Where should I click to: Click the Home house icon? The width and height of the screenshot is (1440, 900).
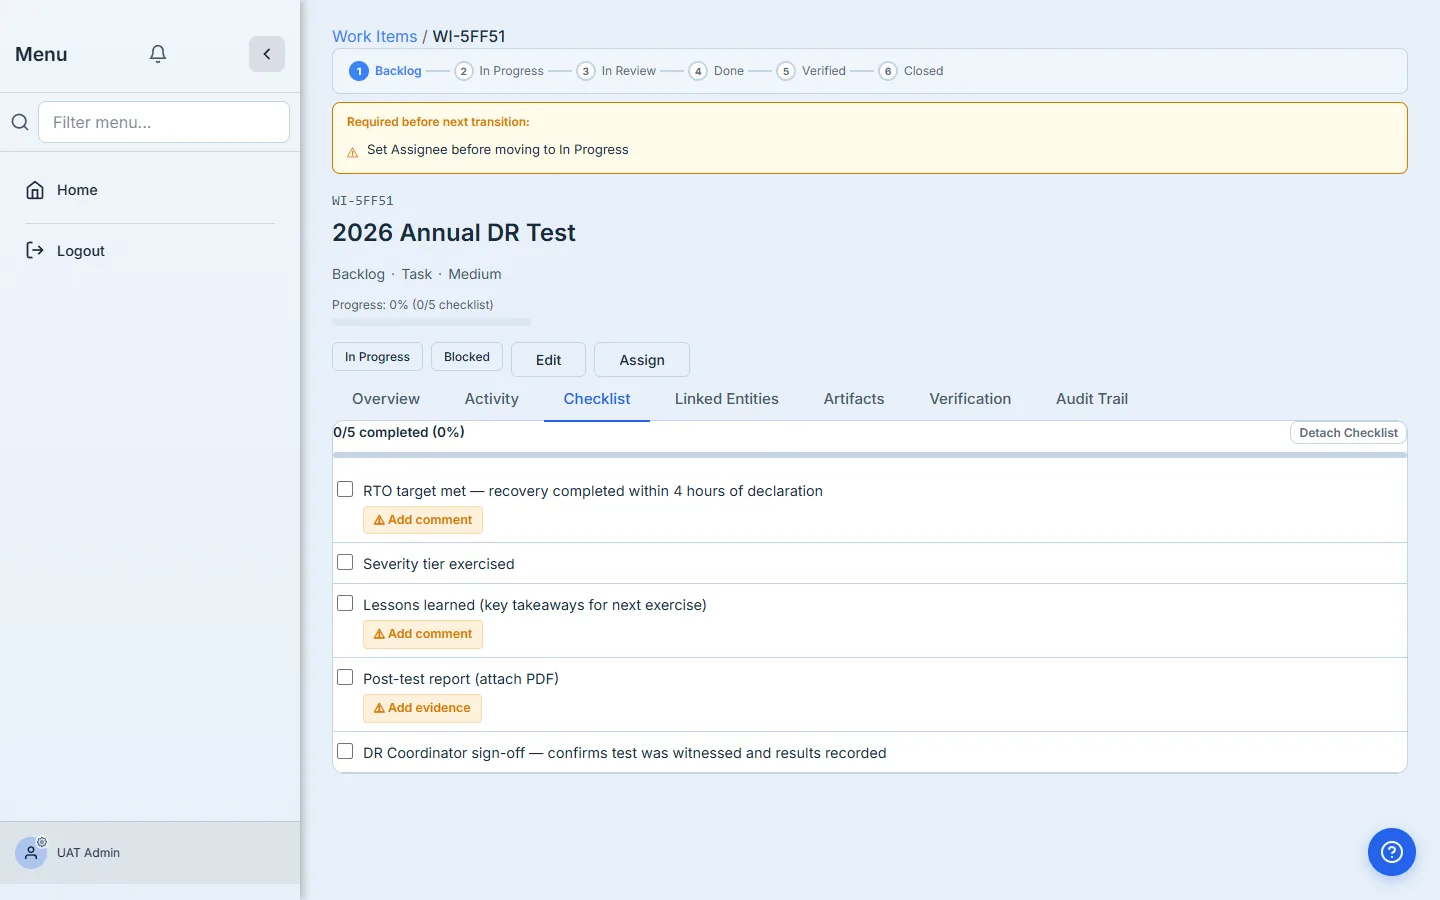tap(35, 190)
